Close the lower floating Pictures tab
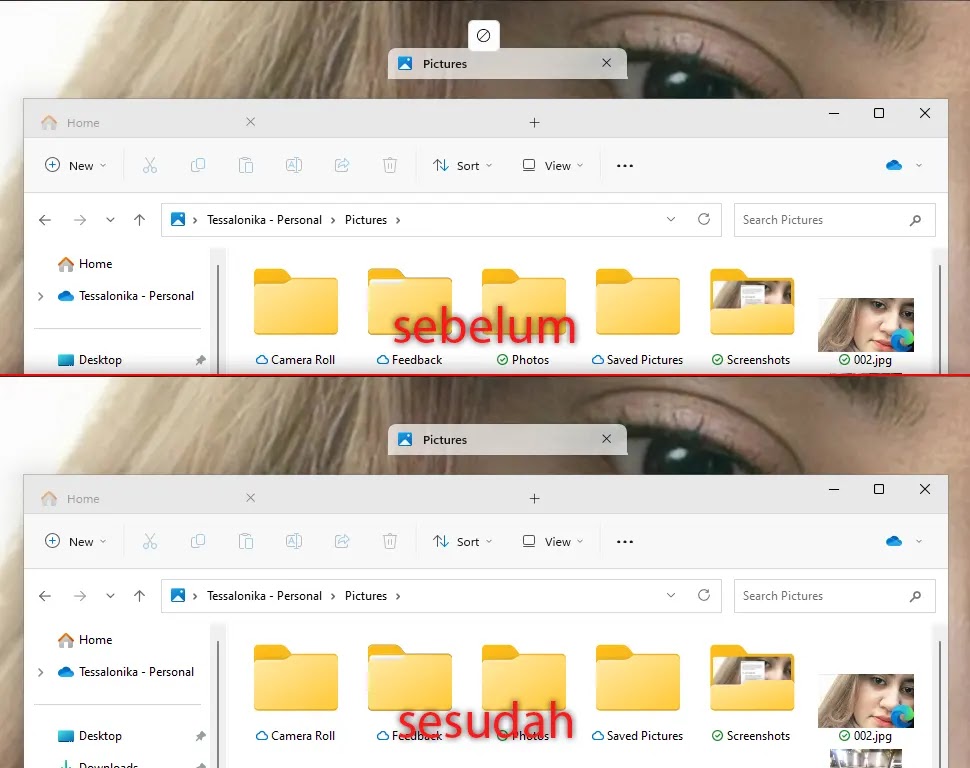 pos(606,439)
